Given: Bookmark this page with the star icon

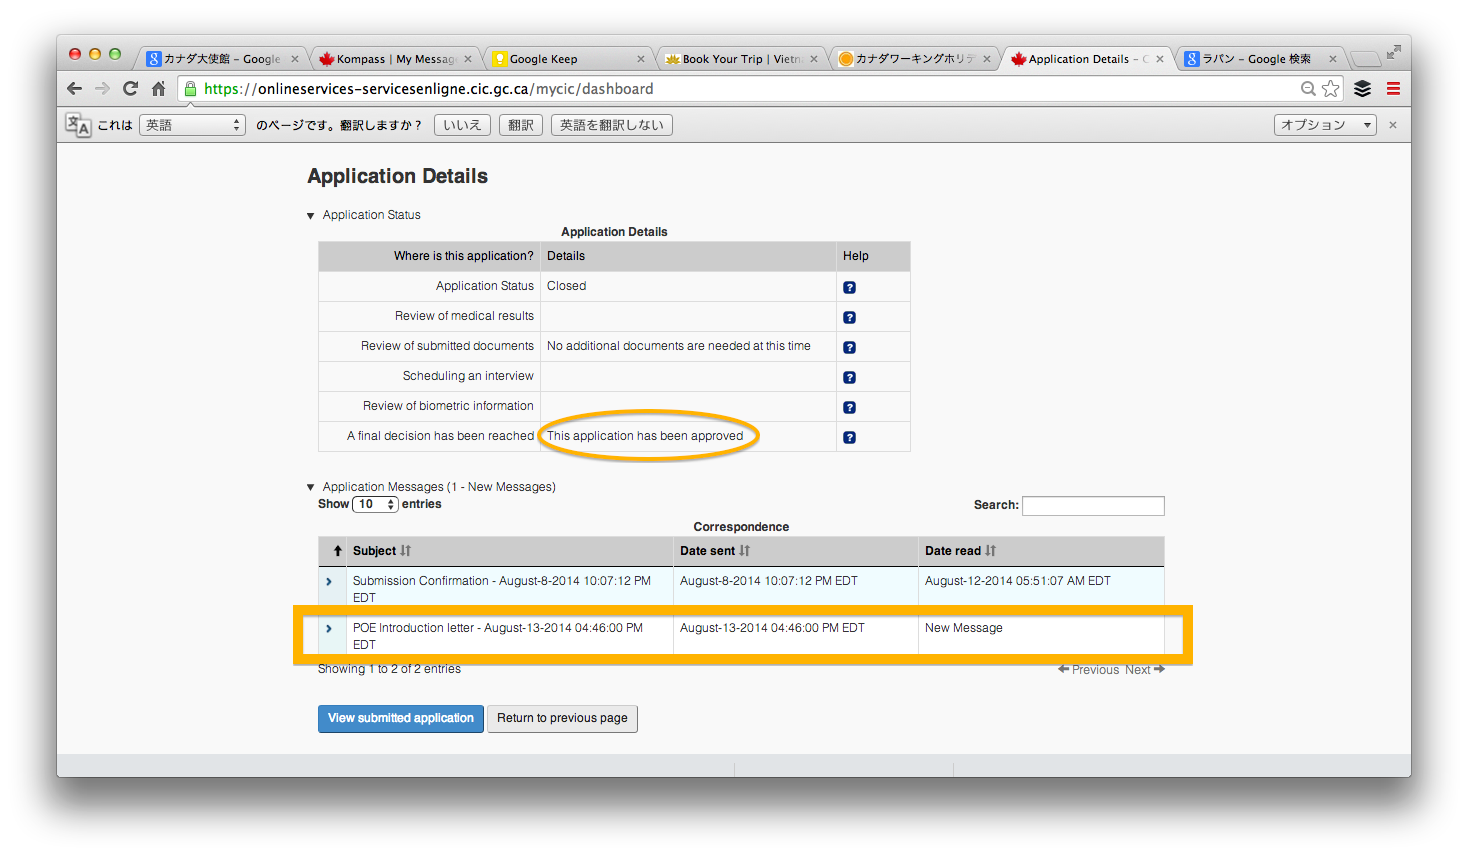Looking at the screenshot, I should tap(1330, 89).
